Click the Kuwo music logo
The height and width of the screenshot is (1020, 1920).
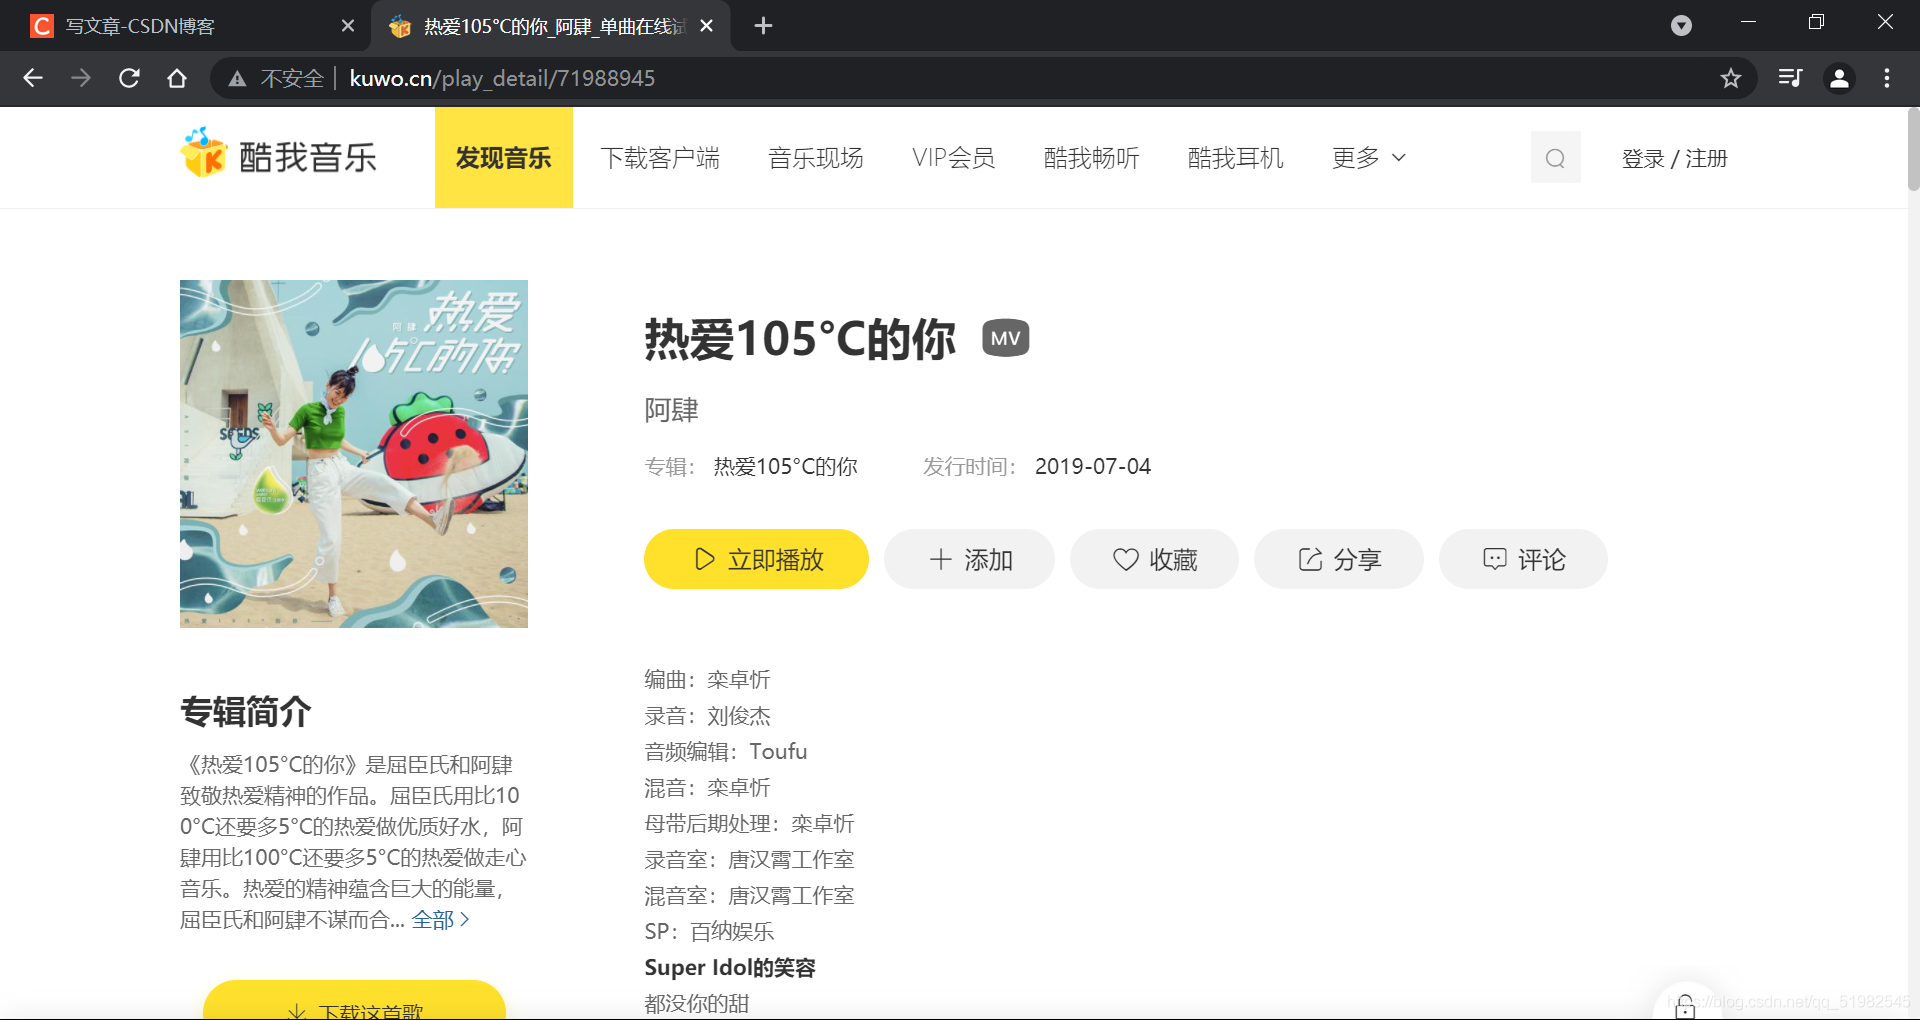(278, 156)
